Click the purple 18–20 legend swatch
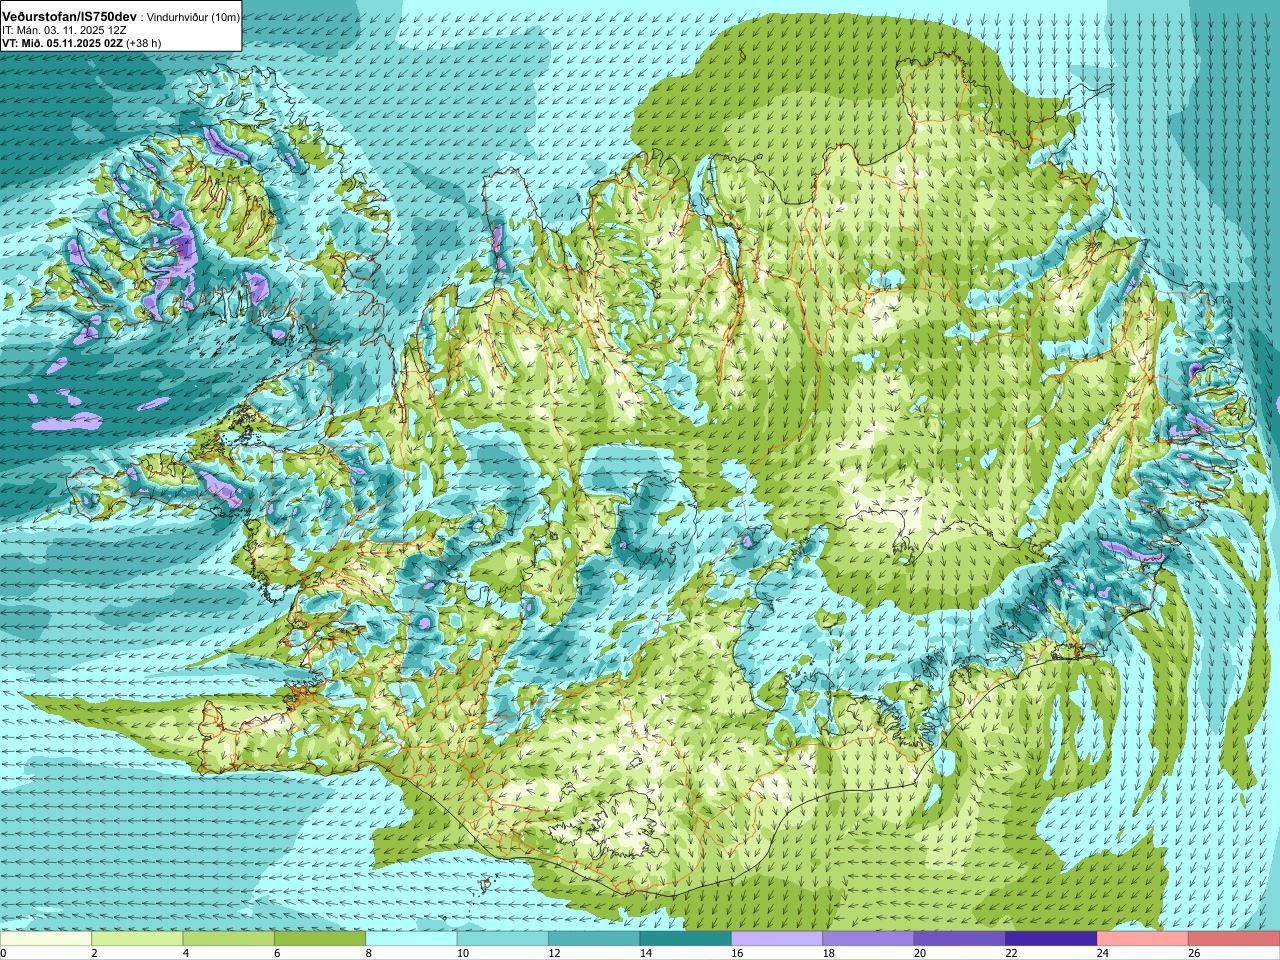The height and width of the screenshot is (960, 1280). 869,938
